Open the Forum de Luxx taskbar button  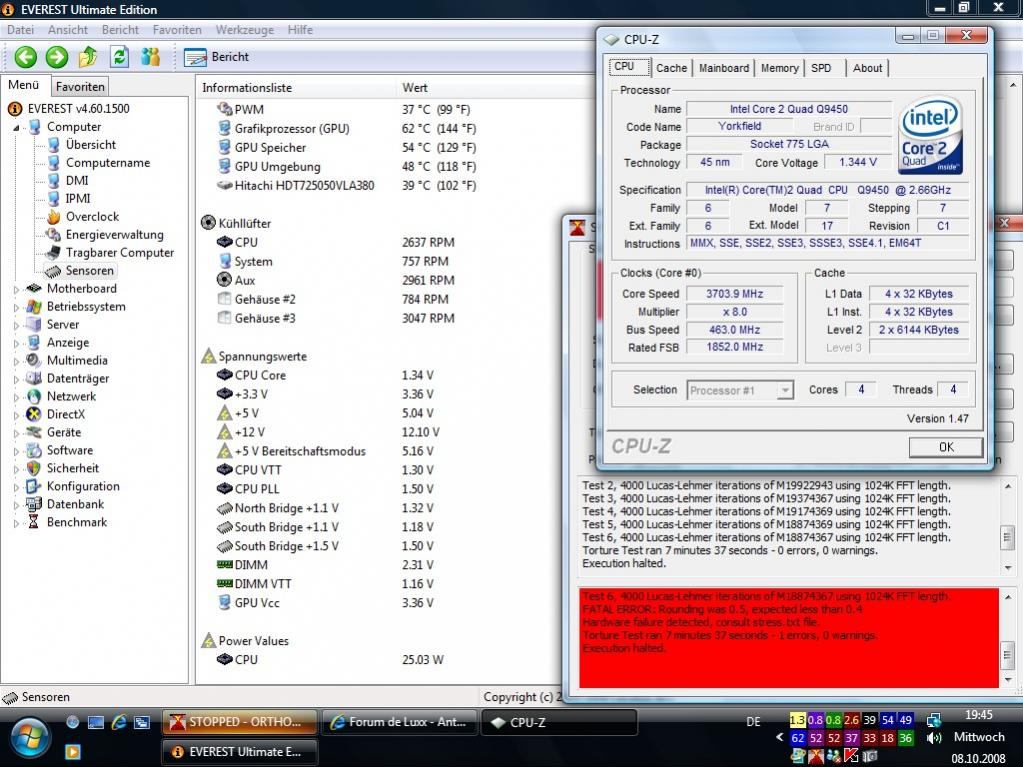pyautogui.click(x=400, y=722)
